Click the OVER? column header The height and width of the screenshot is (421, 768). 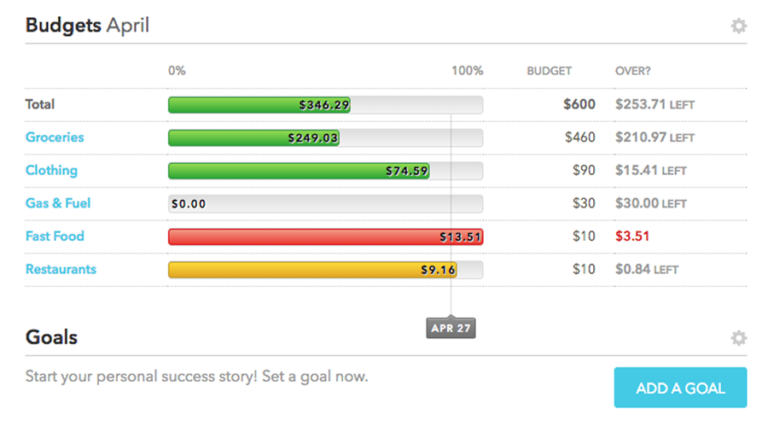(x=633, y=71)
